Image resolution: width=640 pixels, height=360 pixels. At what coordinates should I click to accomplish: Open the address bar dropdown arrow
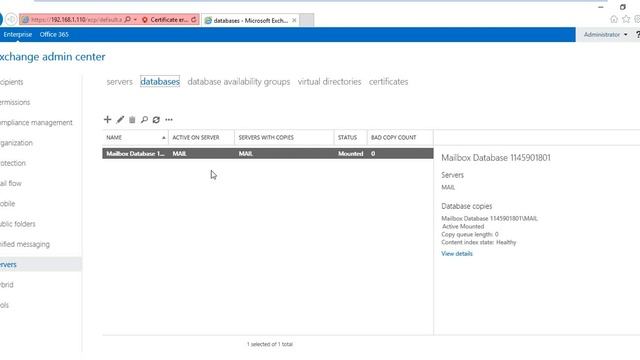[x=136, y=19]
